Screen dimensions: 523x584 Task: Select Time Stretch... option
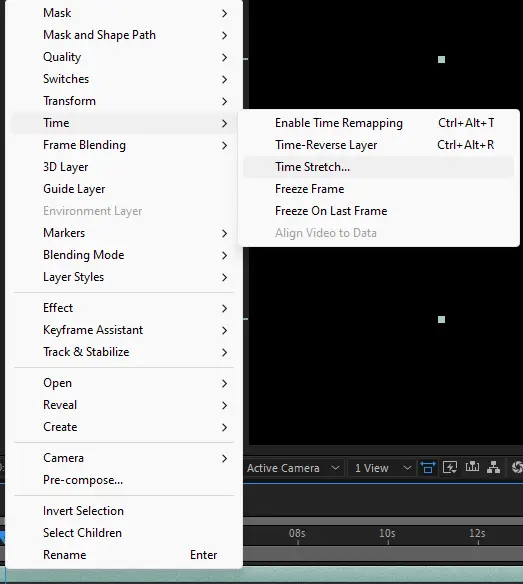[378, 167]
